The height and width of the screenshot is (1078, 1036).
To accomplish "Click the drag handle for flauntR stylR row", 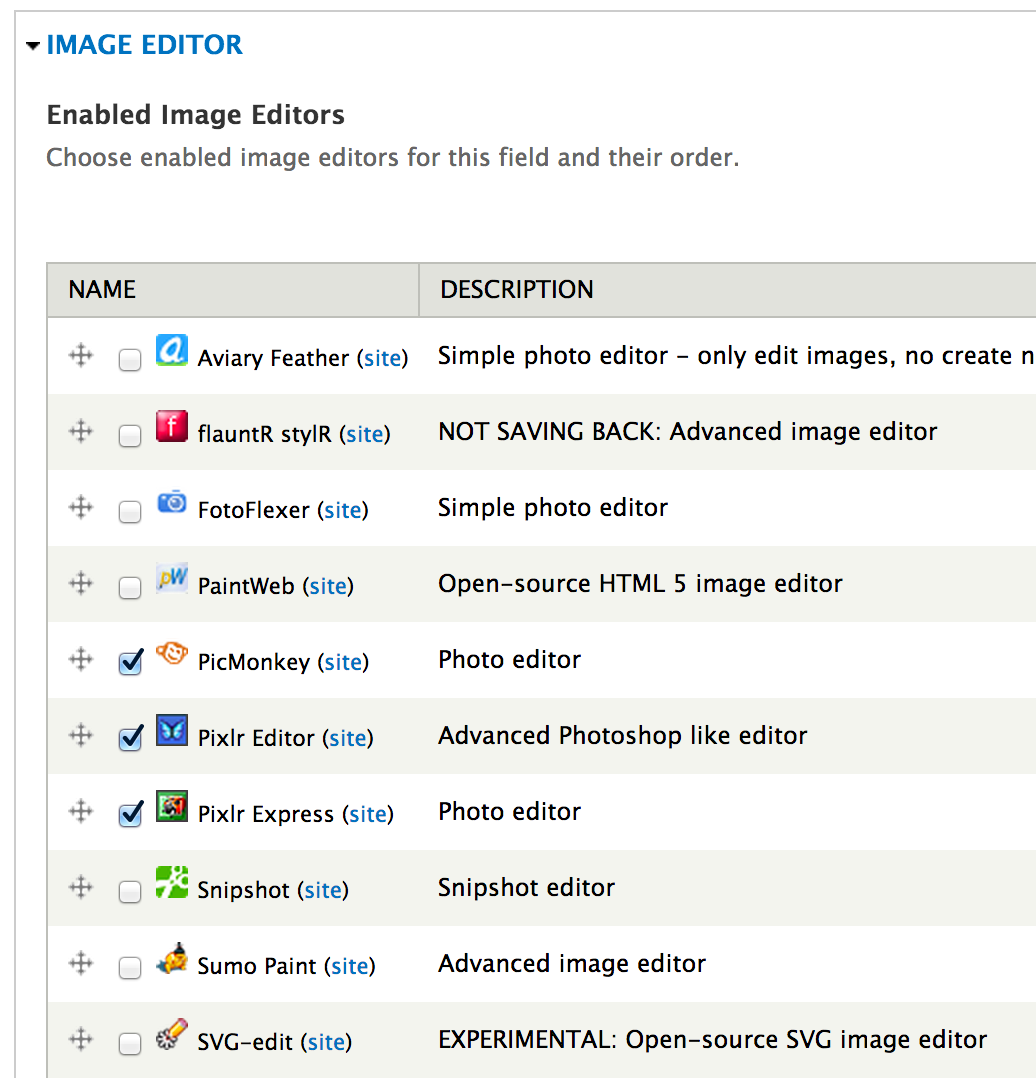I will click(81, 432).
